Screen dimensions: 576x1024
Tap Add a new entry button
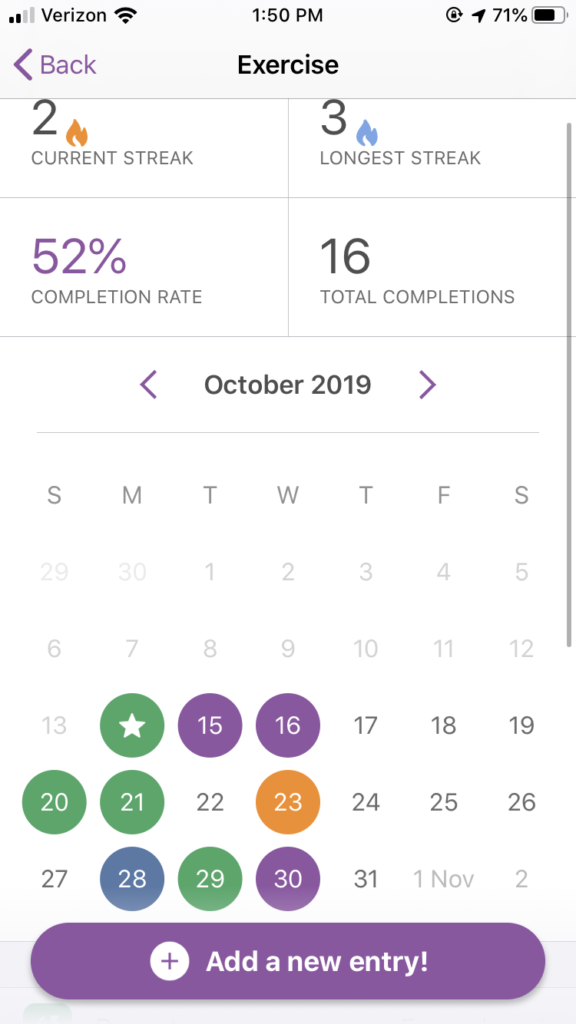(288, 961)
